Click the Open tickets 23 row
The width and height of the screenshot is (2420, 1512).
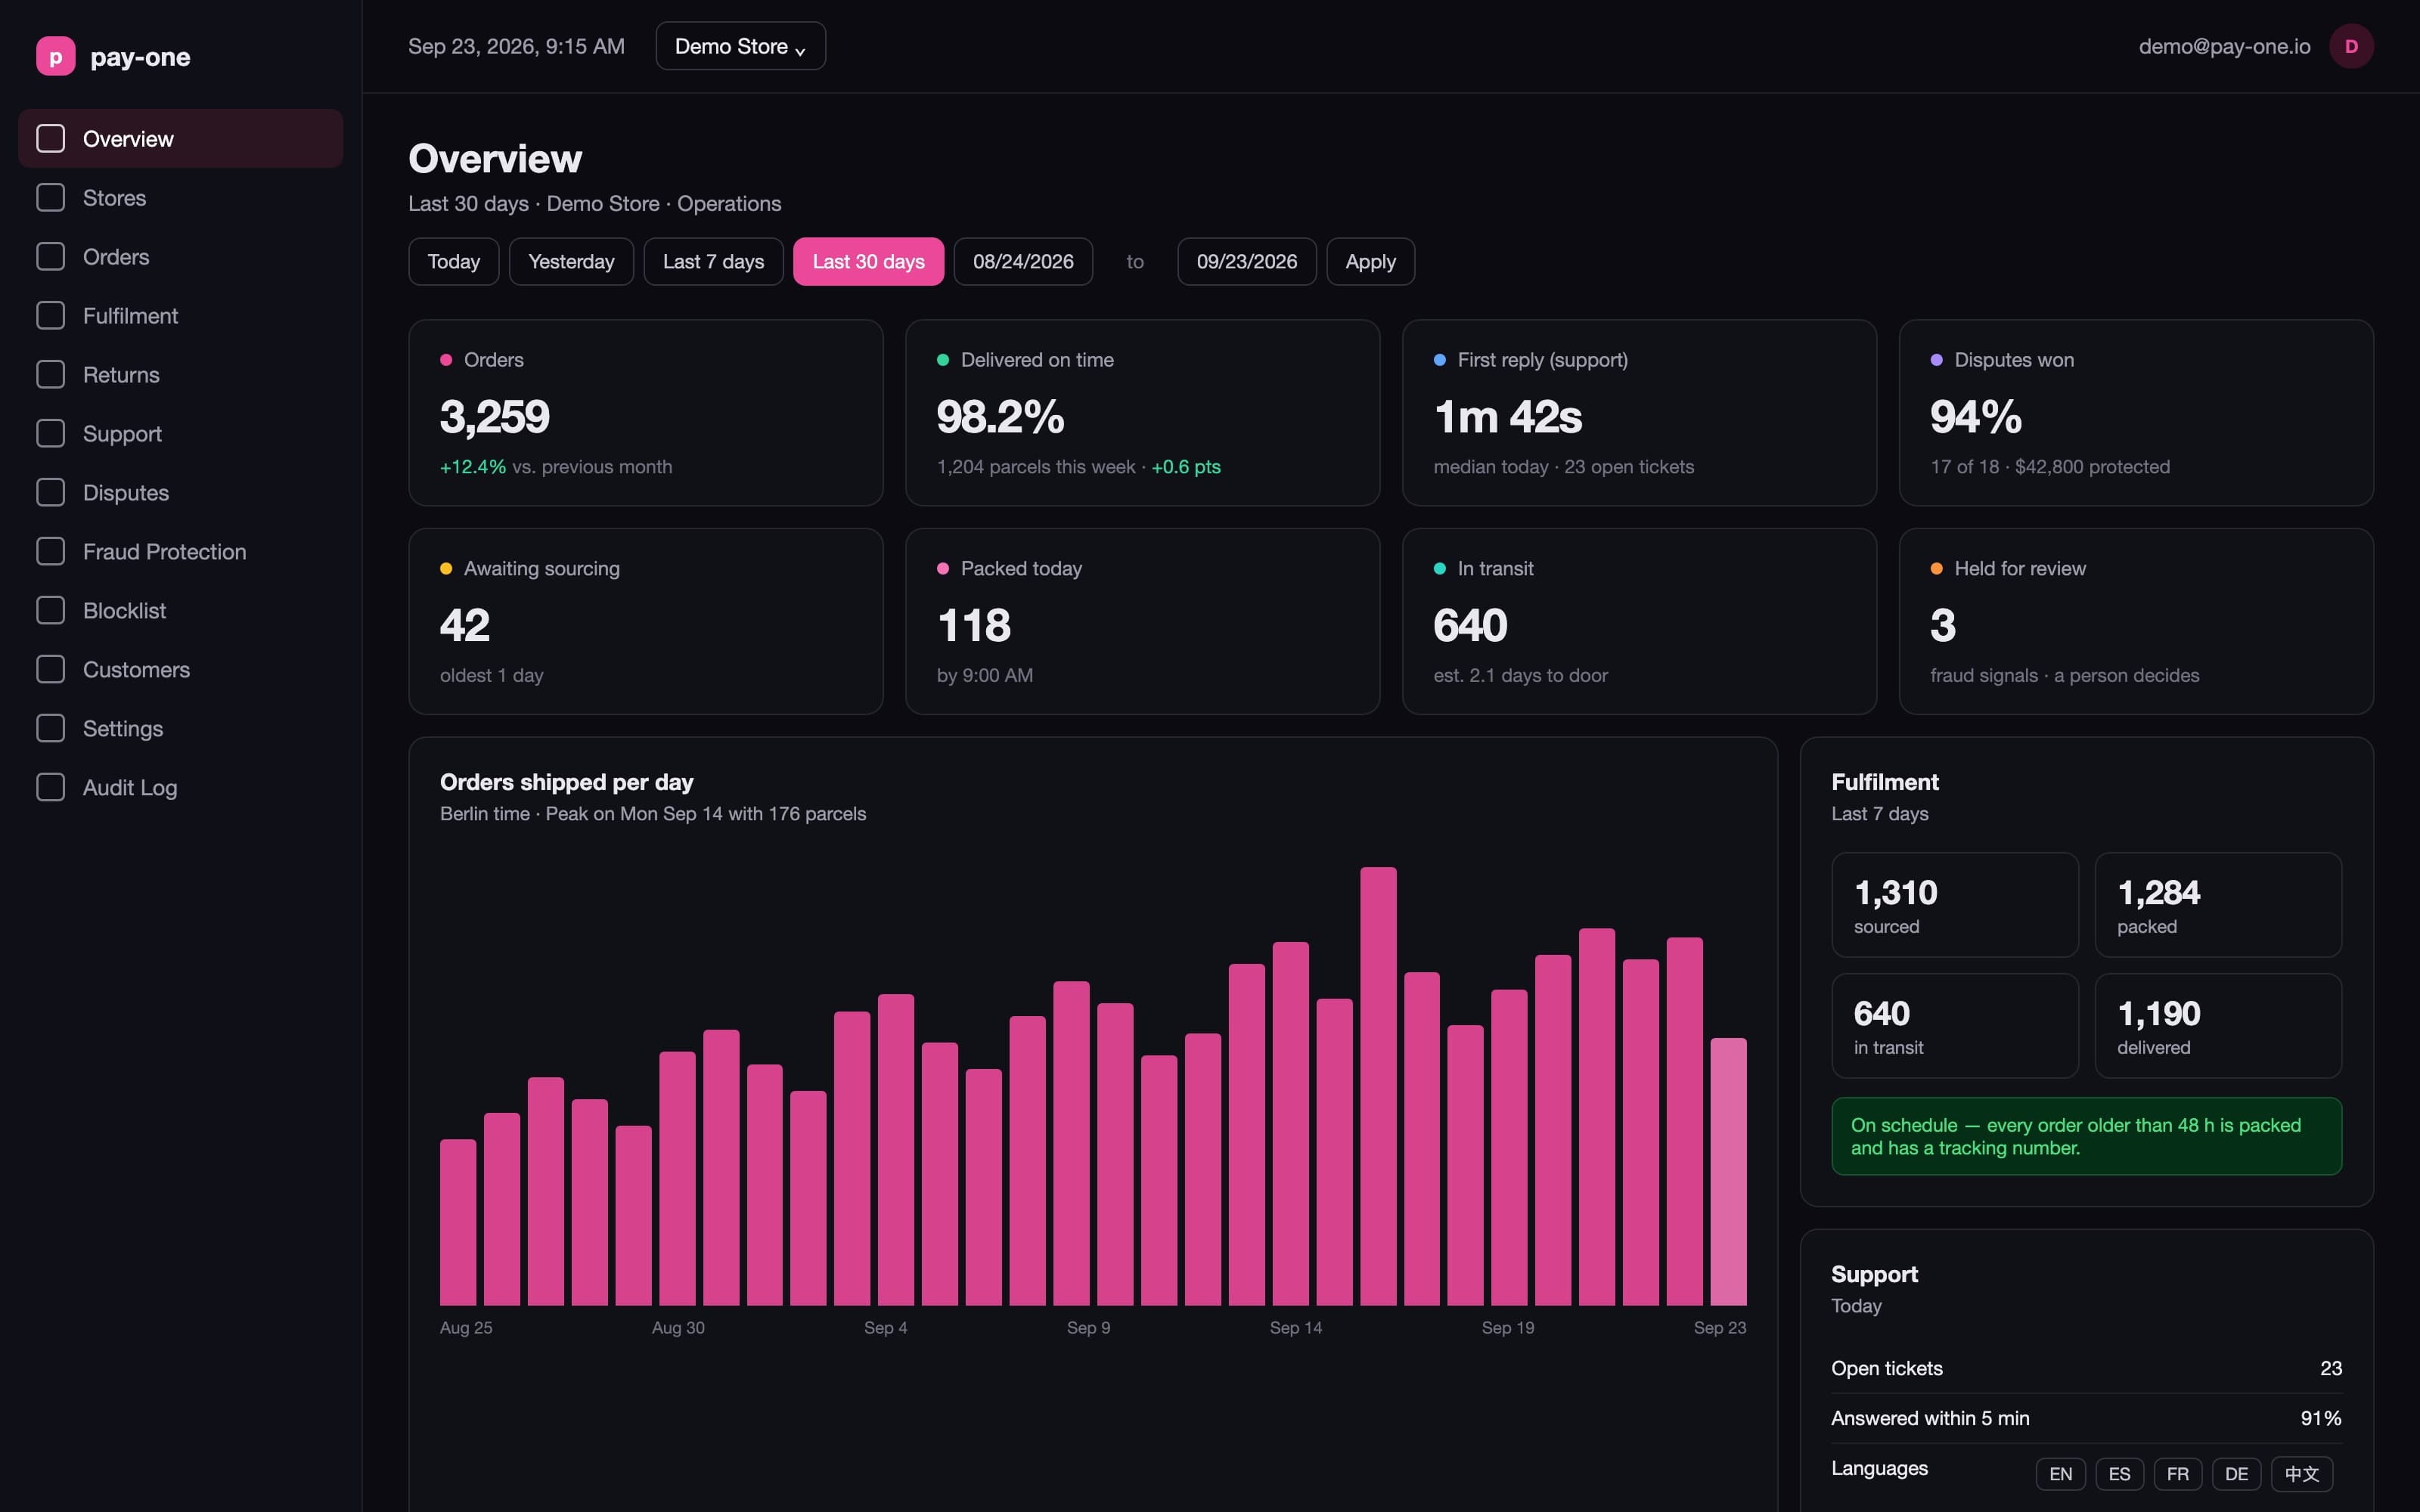pos(2086,1369)
